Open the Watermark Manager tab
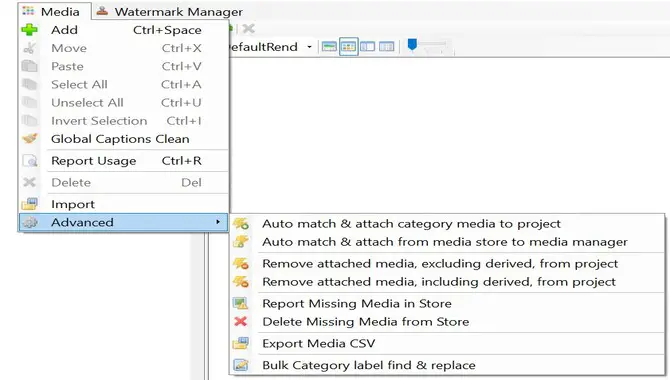 pos(170,12)
